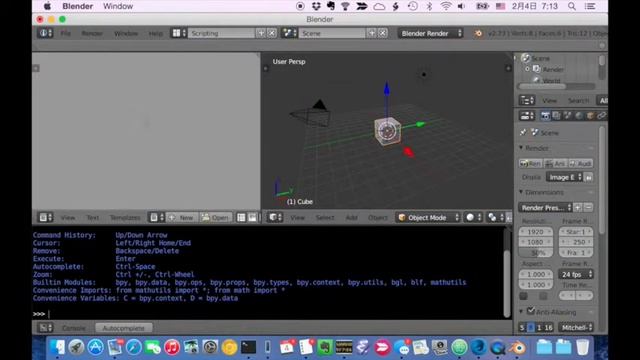Open the Text menu in text editor
Screen dimensions: 640x360
(93, 218)
